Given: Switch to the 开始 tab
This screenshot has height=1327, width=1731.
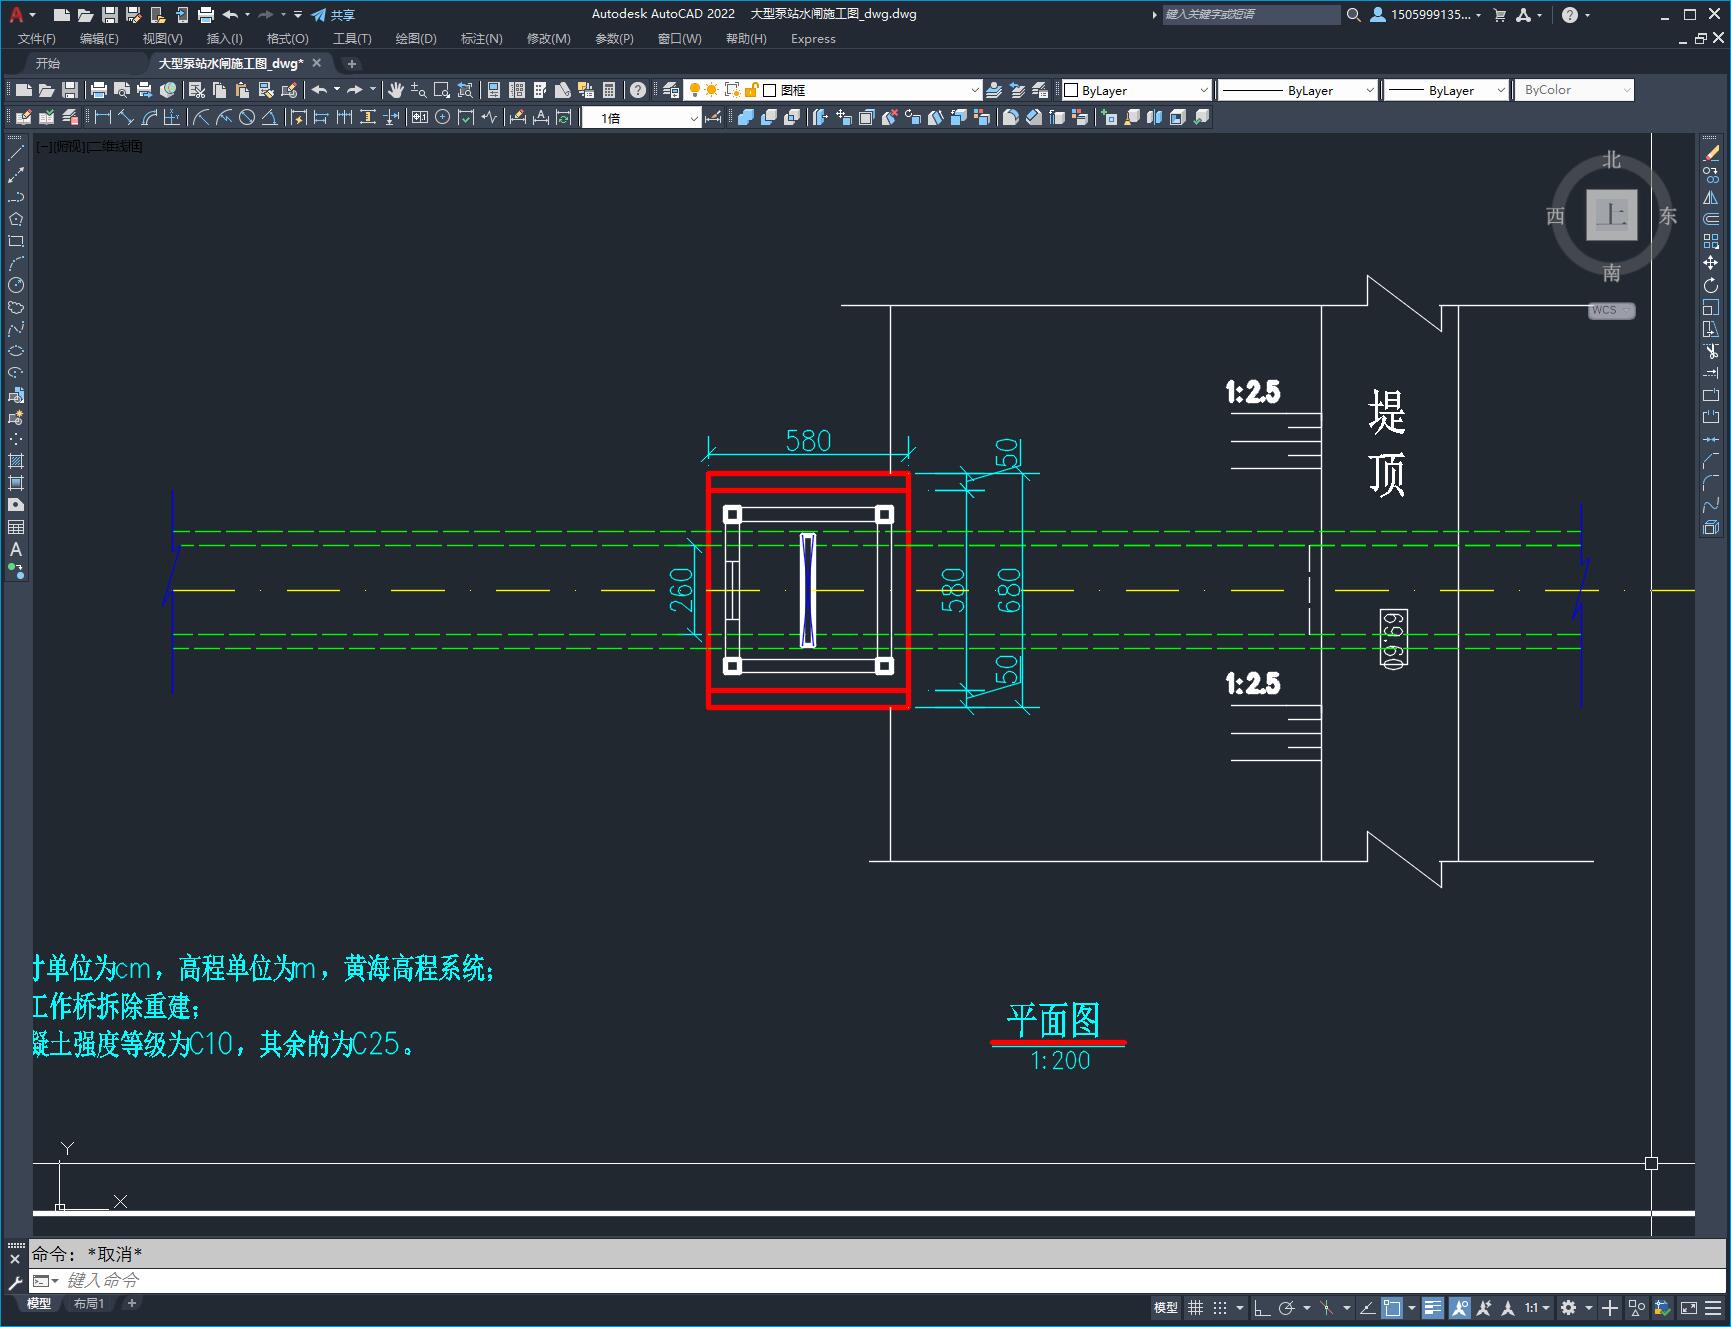Looking at the screenshot, I should point(48,63).
